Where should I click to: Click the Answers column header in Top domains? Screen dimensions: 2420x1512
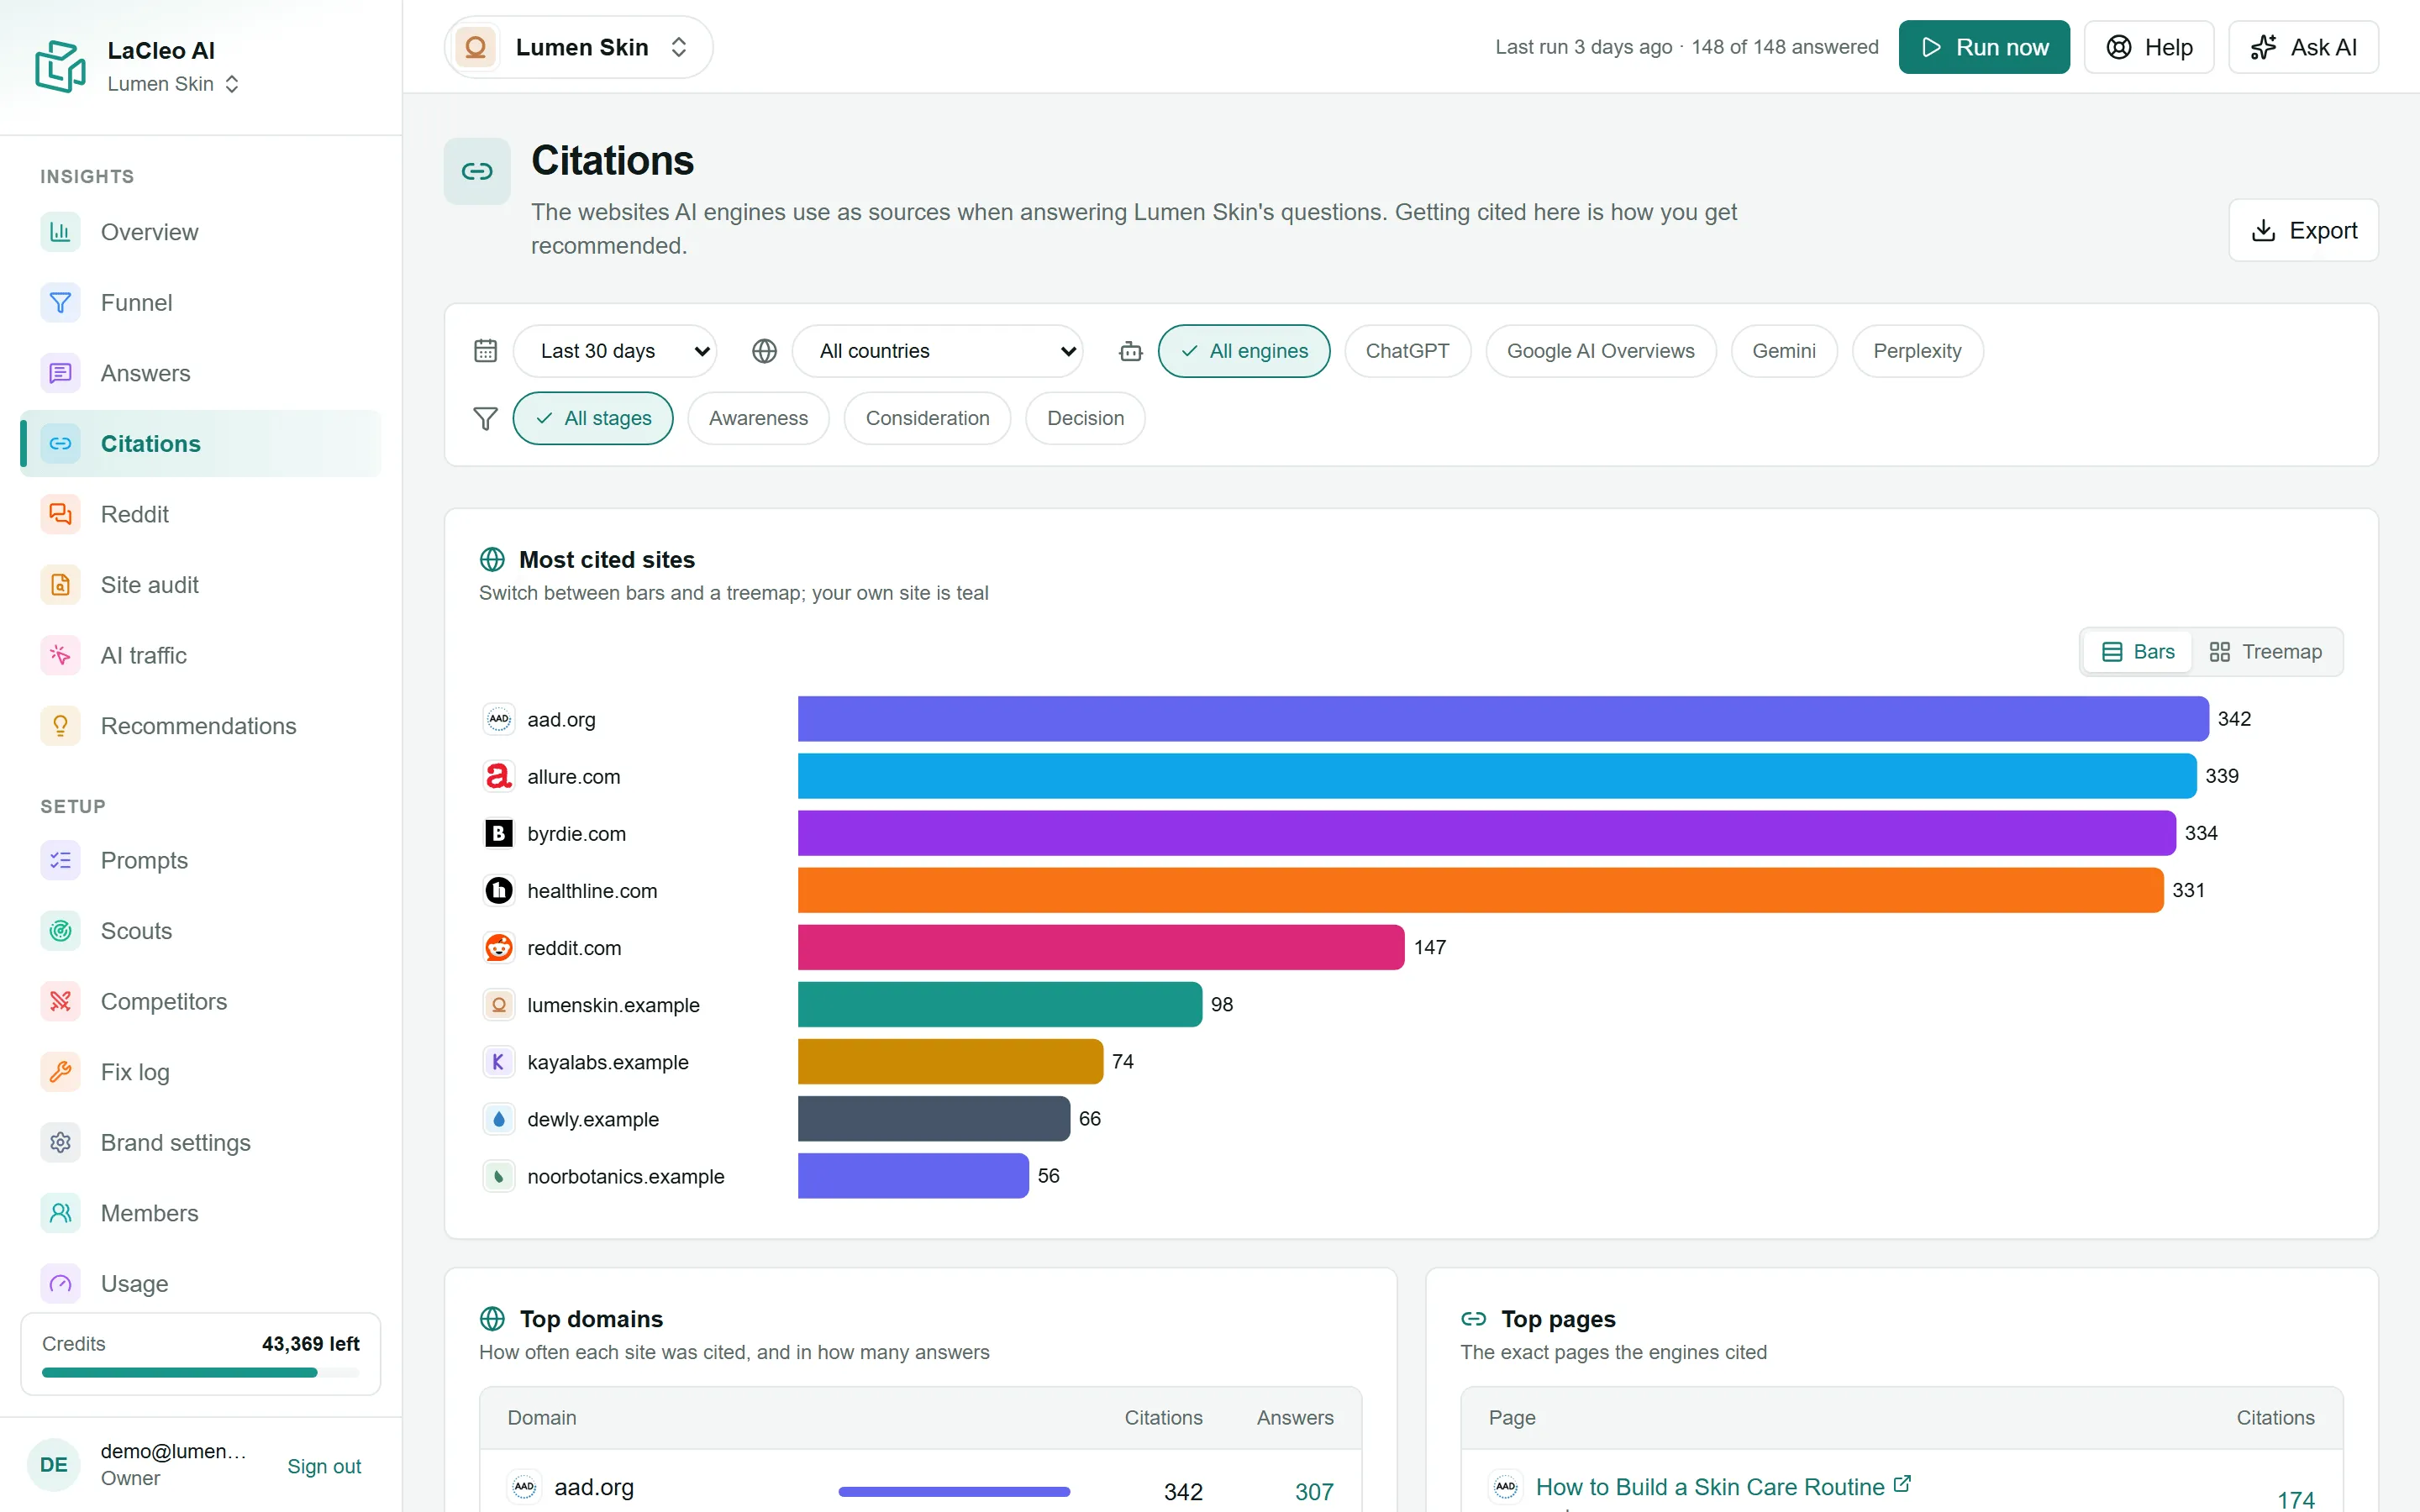tap(1295, 1418)
